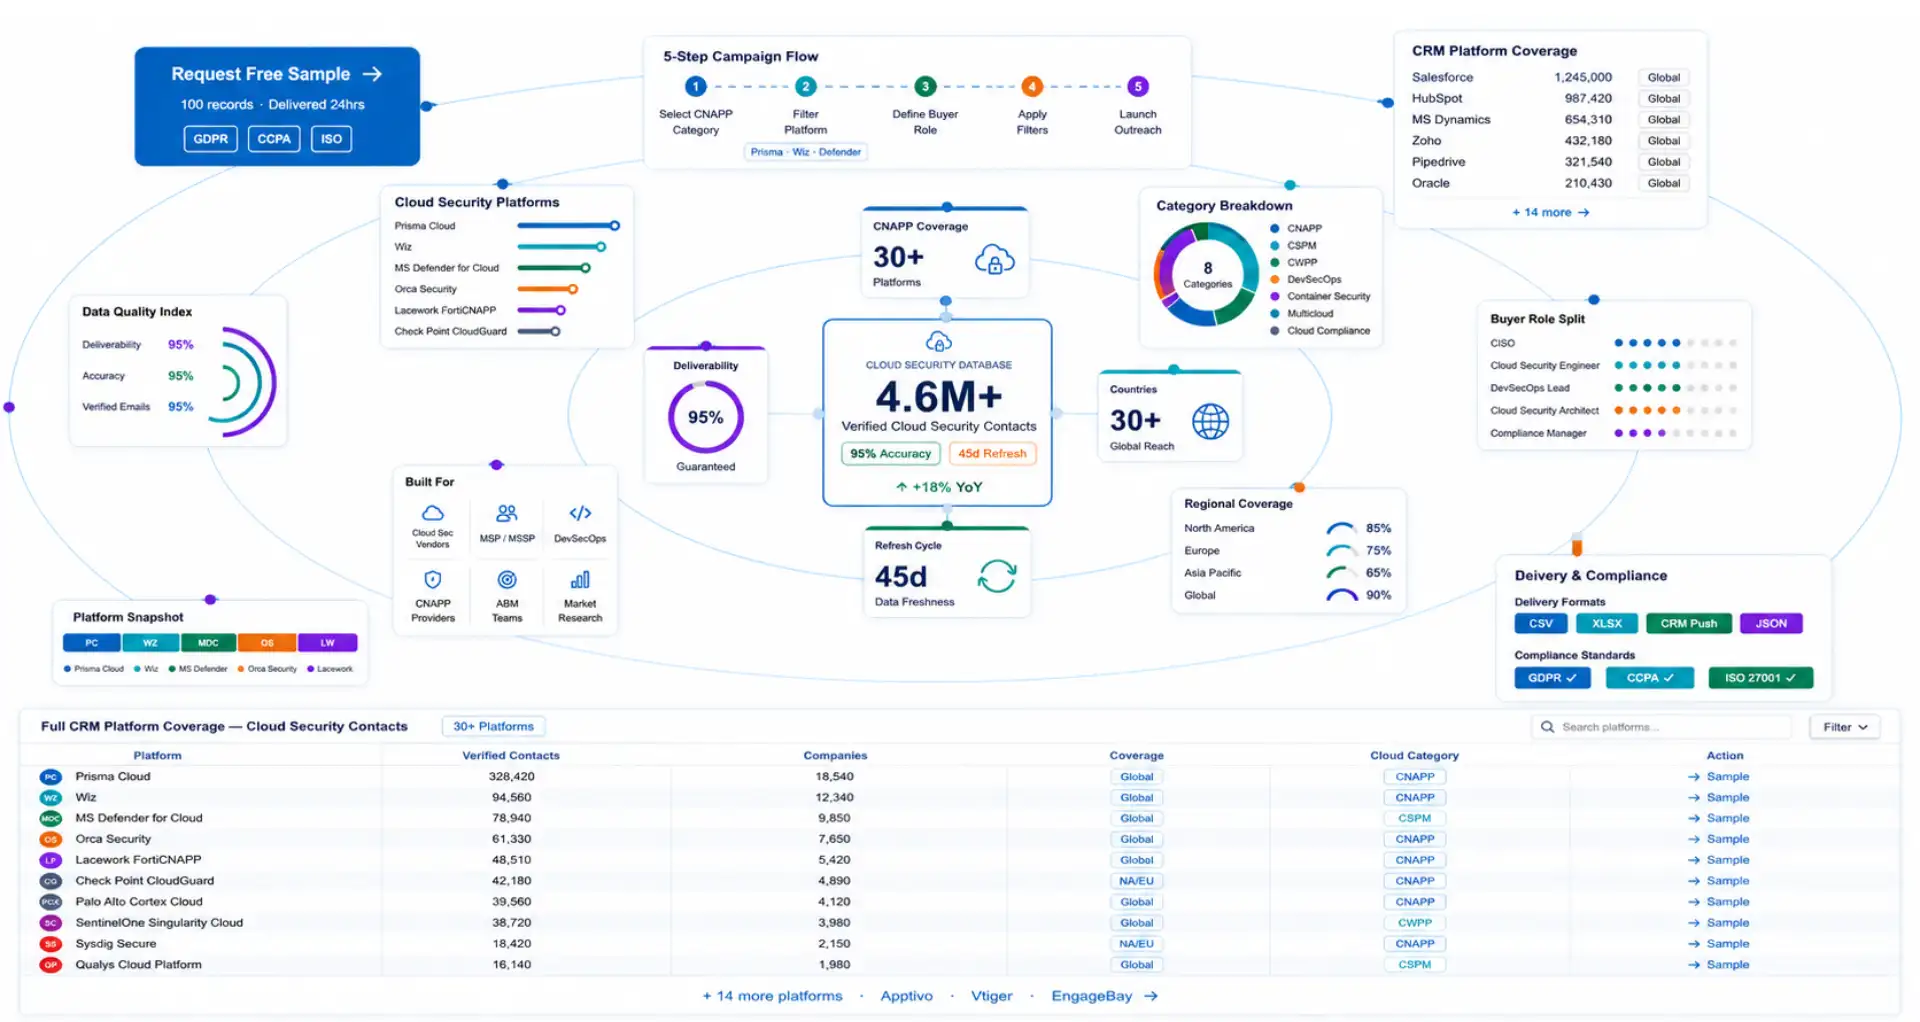Click the MS Defender for Cloud row badge
1920x1022 pixels.
pos(51,818)
